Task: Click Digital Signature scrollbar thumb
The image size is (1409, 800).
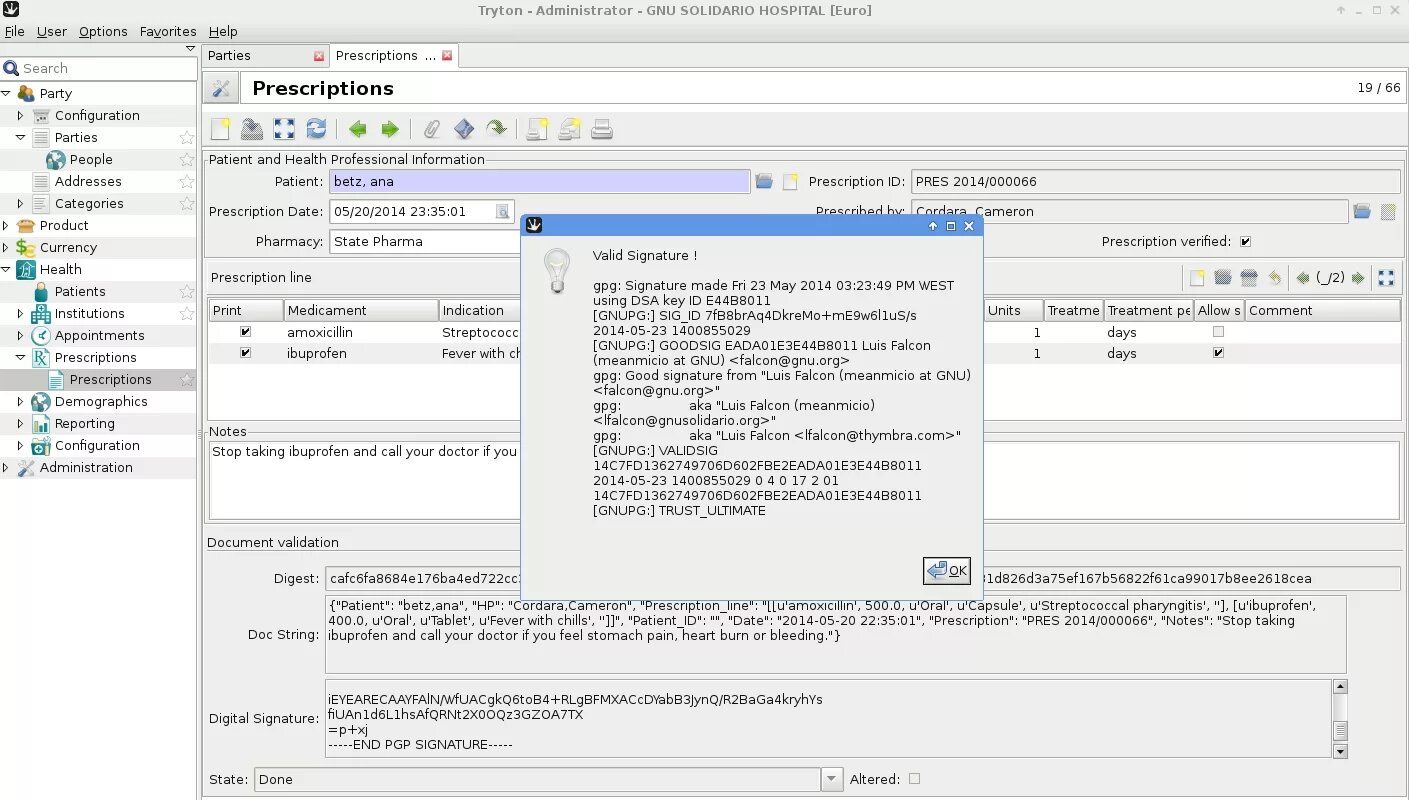Action: (1341, 729)
